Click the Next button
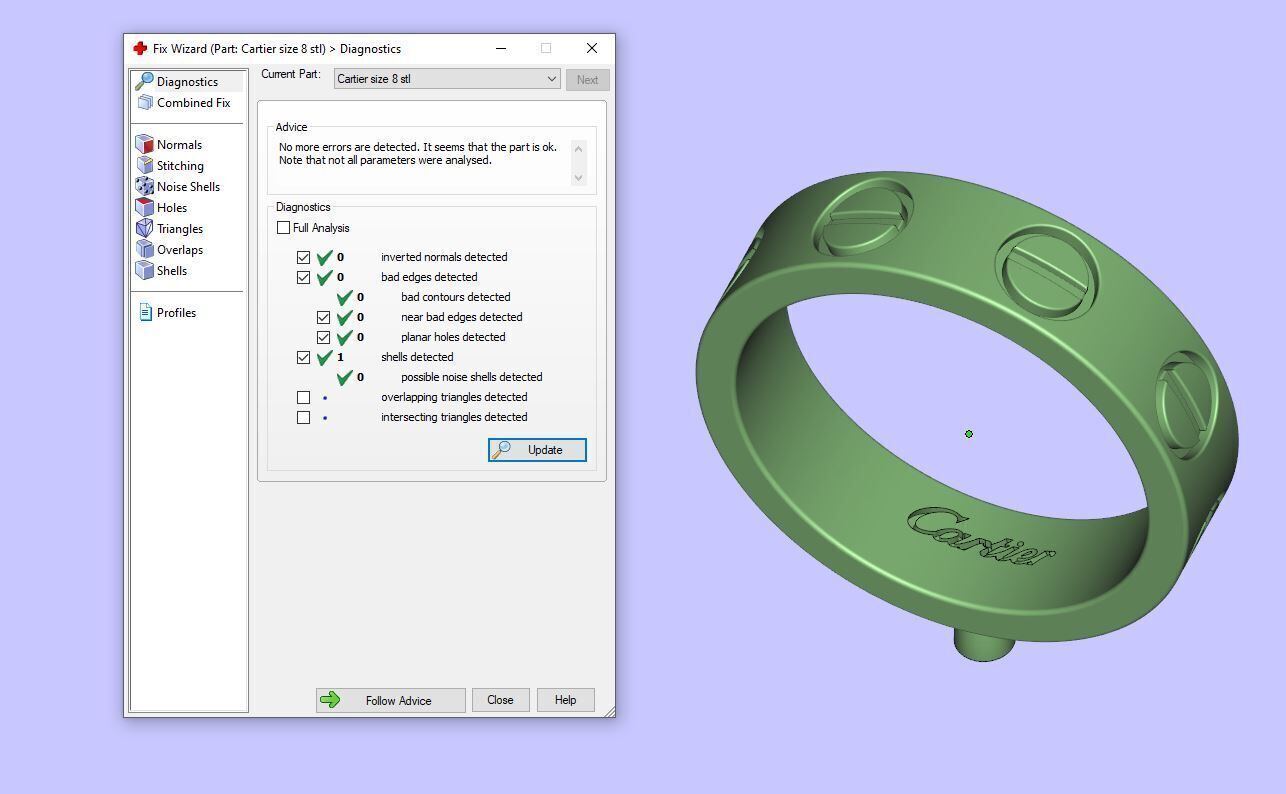This screenshot has height=794, width=1286. click(587, 80)
